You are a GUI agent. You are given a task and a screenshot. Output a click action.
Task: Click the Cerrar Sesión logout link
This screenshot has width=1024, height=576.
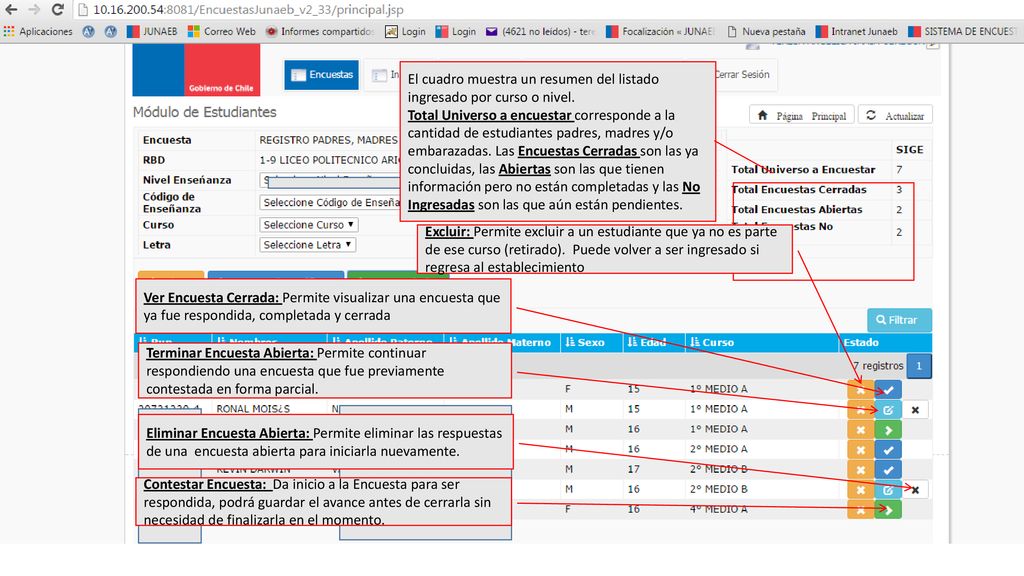coord(743,74)
